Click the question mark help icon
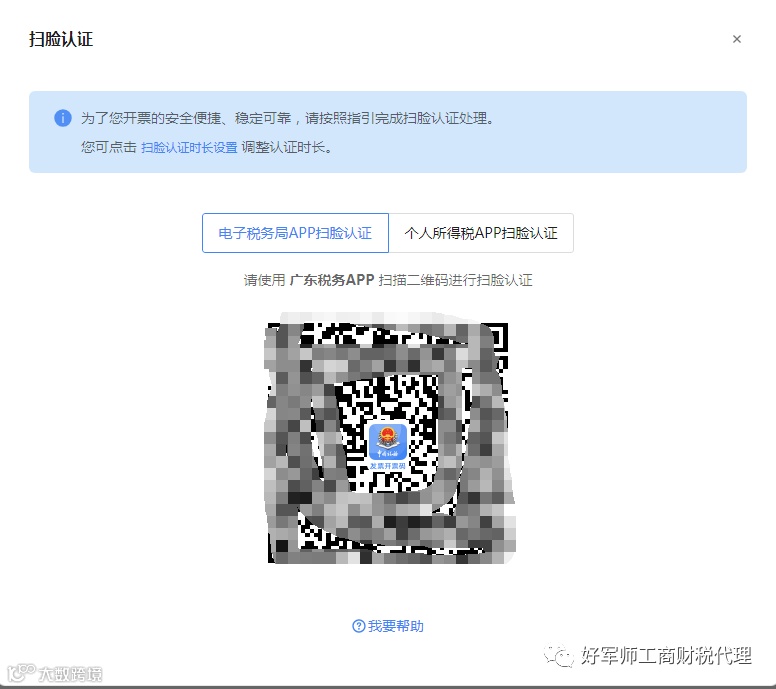This screenshot has height=689, width=776. click(358, 626)
